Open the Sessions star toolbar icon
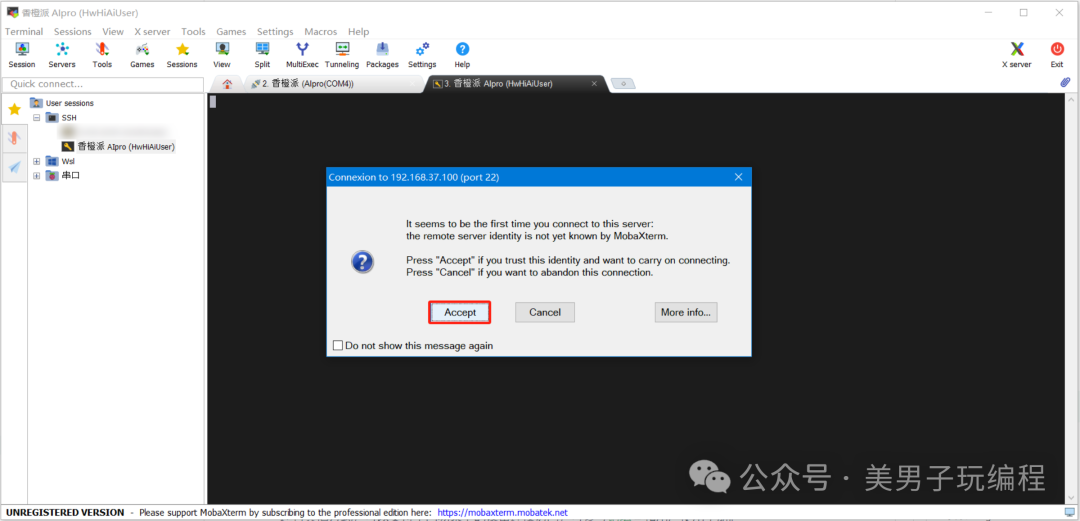1080x521 pixels. [182, 54]
